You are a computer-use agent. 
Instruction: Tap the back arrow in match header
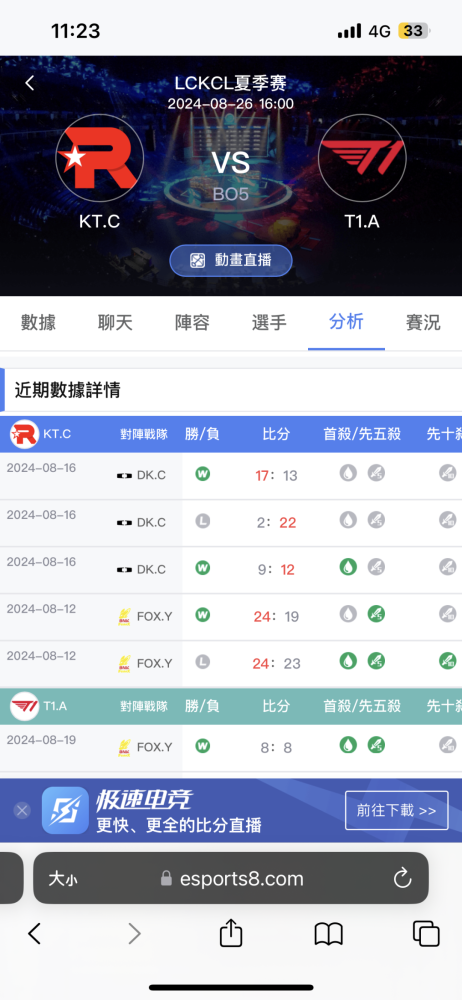pos(29,83)
